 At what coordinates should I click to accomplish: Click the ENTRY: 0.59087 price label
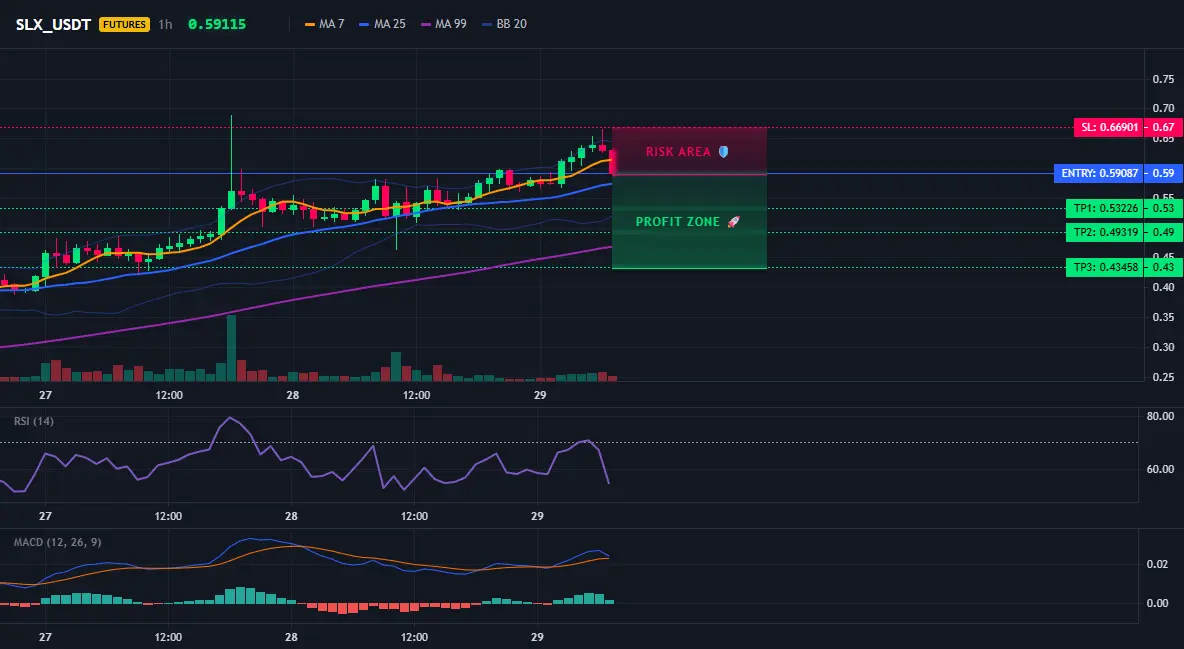1099,173
